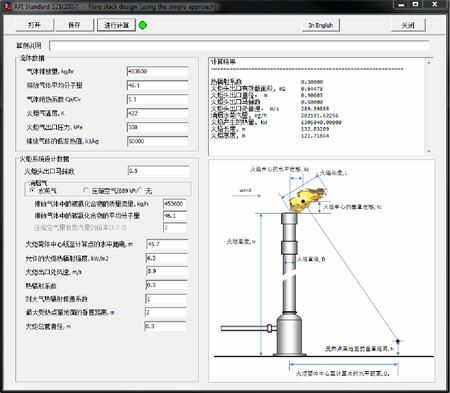The width and height of the screenshot is (450, 393).
Task: Click vertical distance from ground field 2
Action: pos(166,313)
